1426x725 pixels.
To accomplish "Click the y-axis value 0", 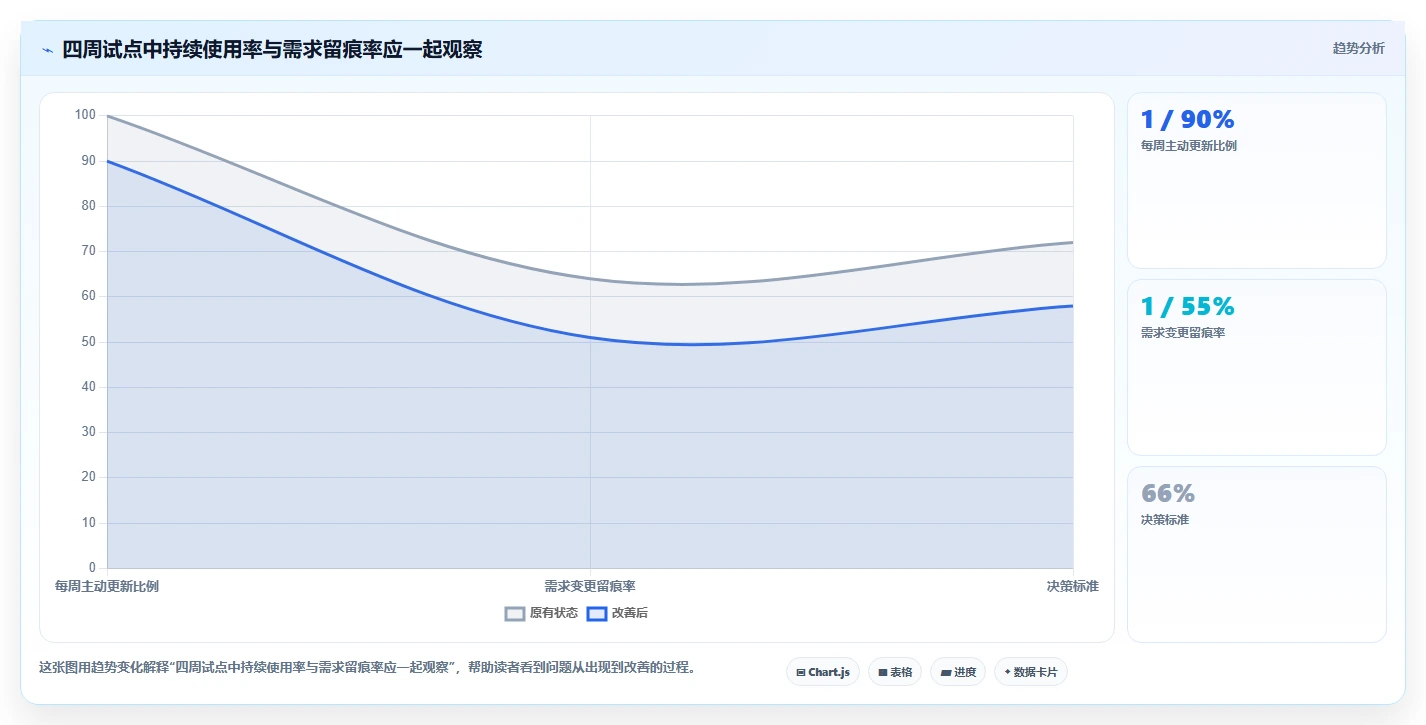I will click(x=92, y=568).
